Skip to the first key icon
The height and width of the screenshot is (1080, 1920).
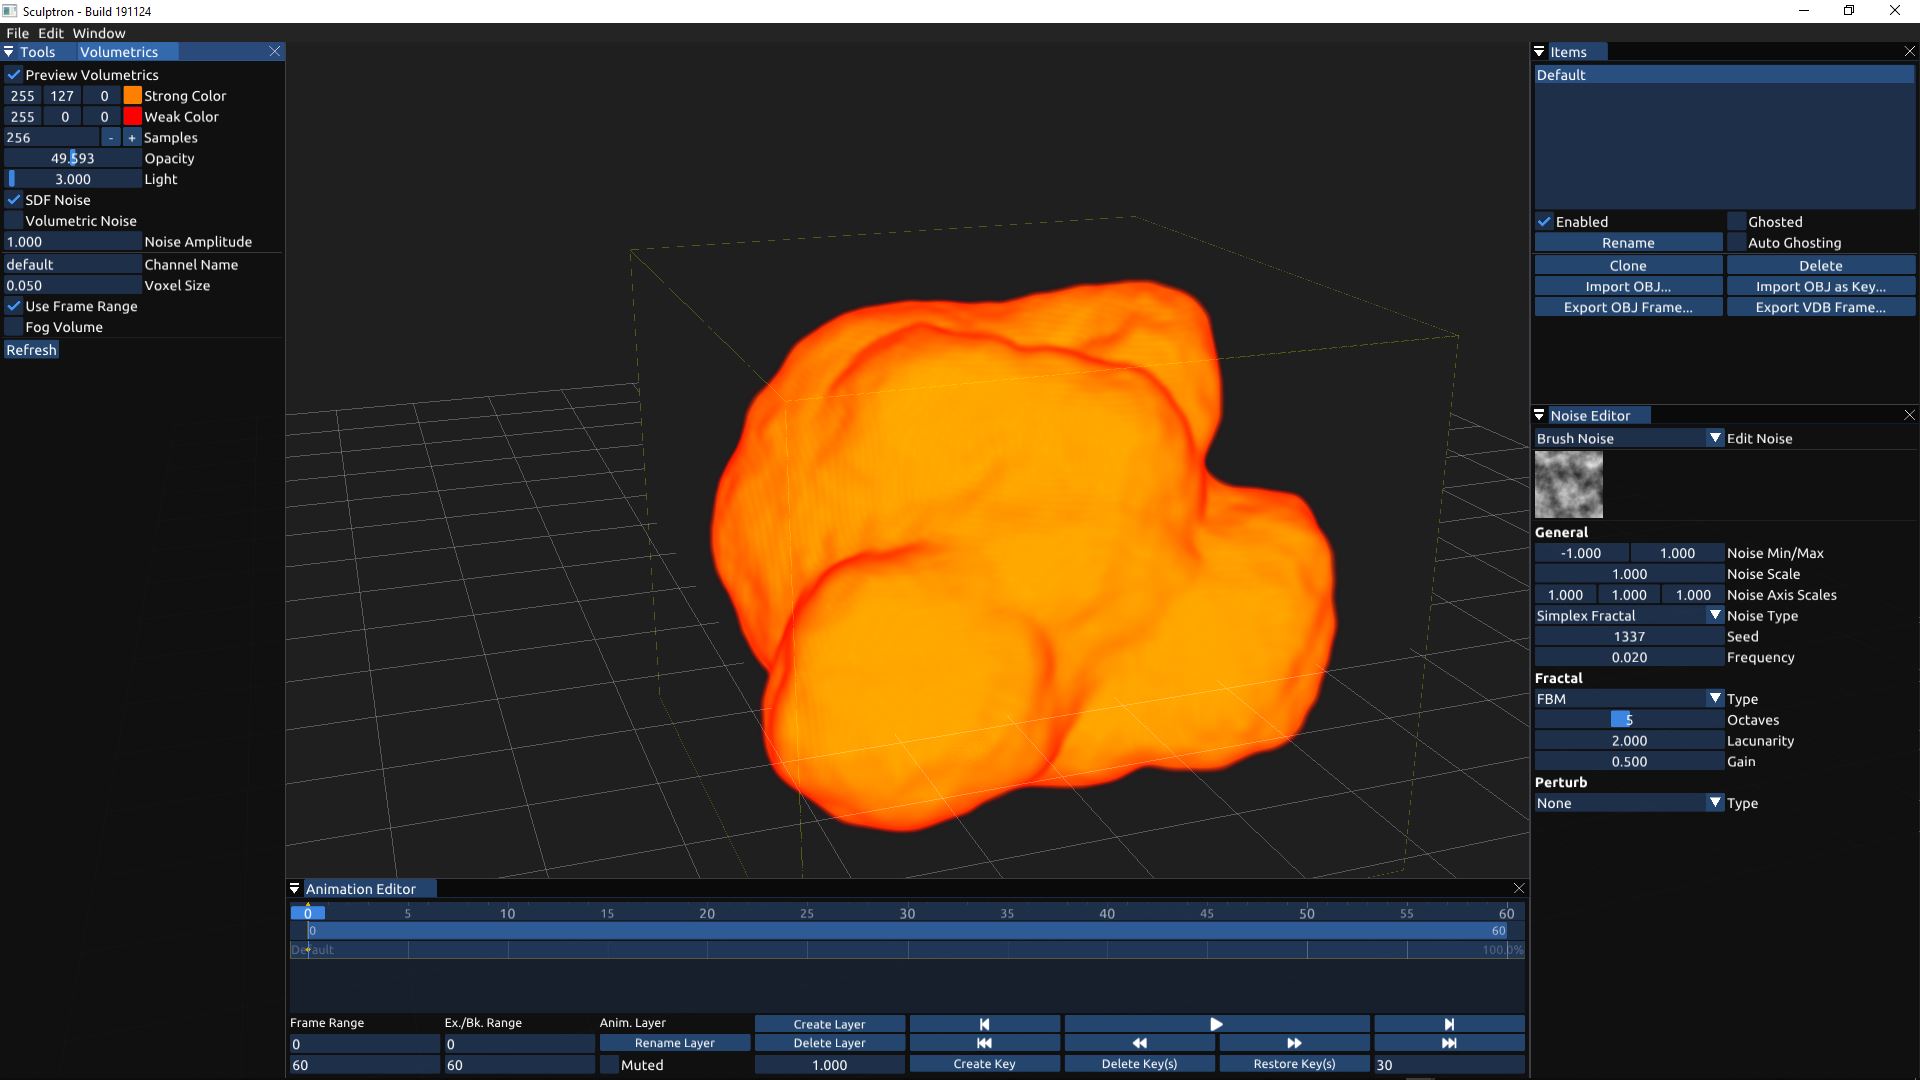click(984, 1043)
